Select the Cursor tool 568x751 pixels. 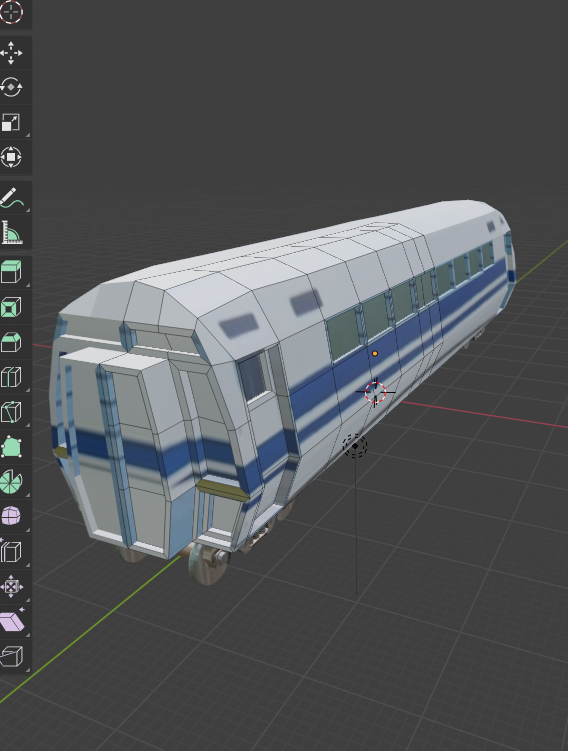coord(11,12)
